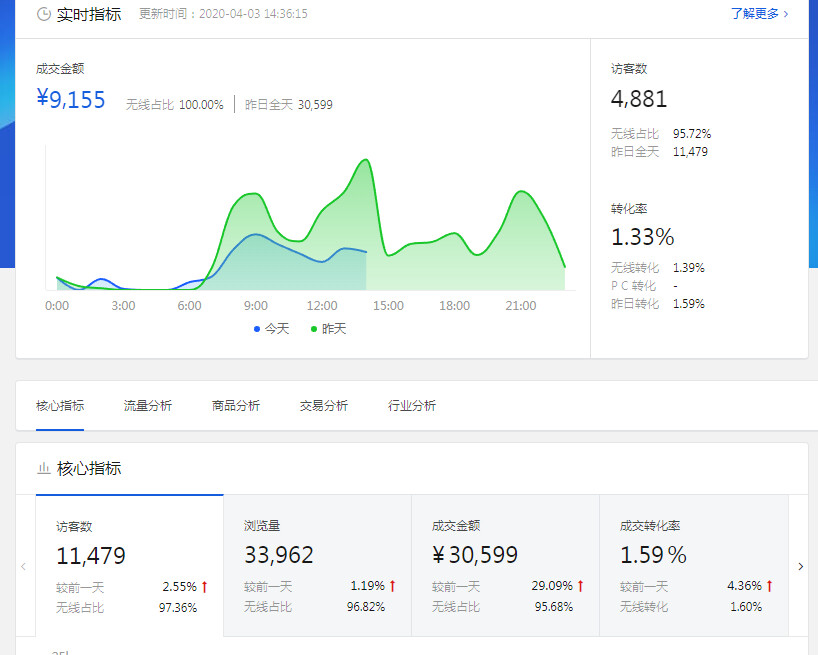
Task: Click the red up arrow in 成交金额 card
Action: click(580, 587)
